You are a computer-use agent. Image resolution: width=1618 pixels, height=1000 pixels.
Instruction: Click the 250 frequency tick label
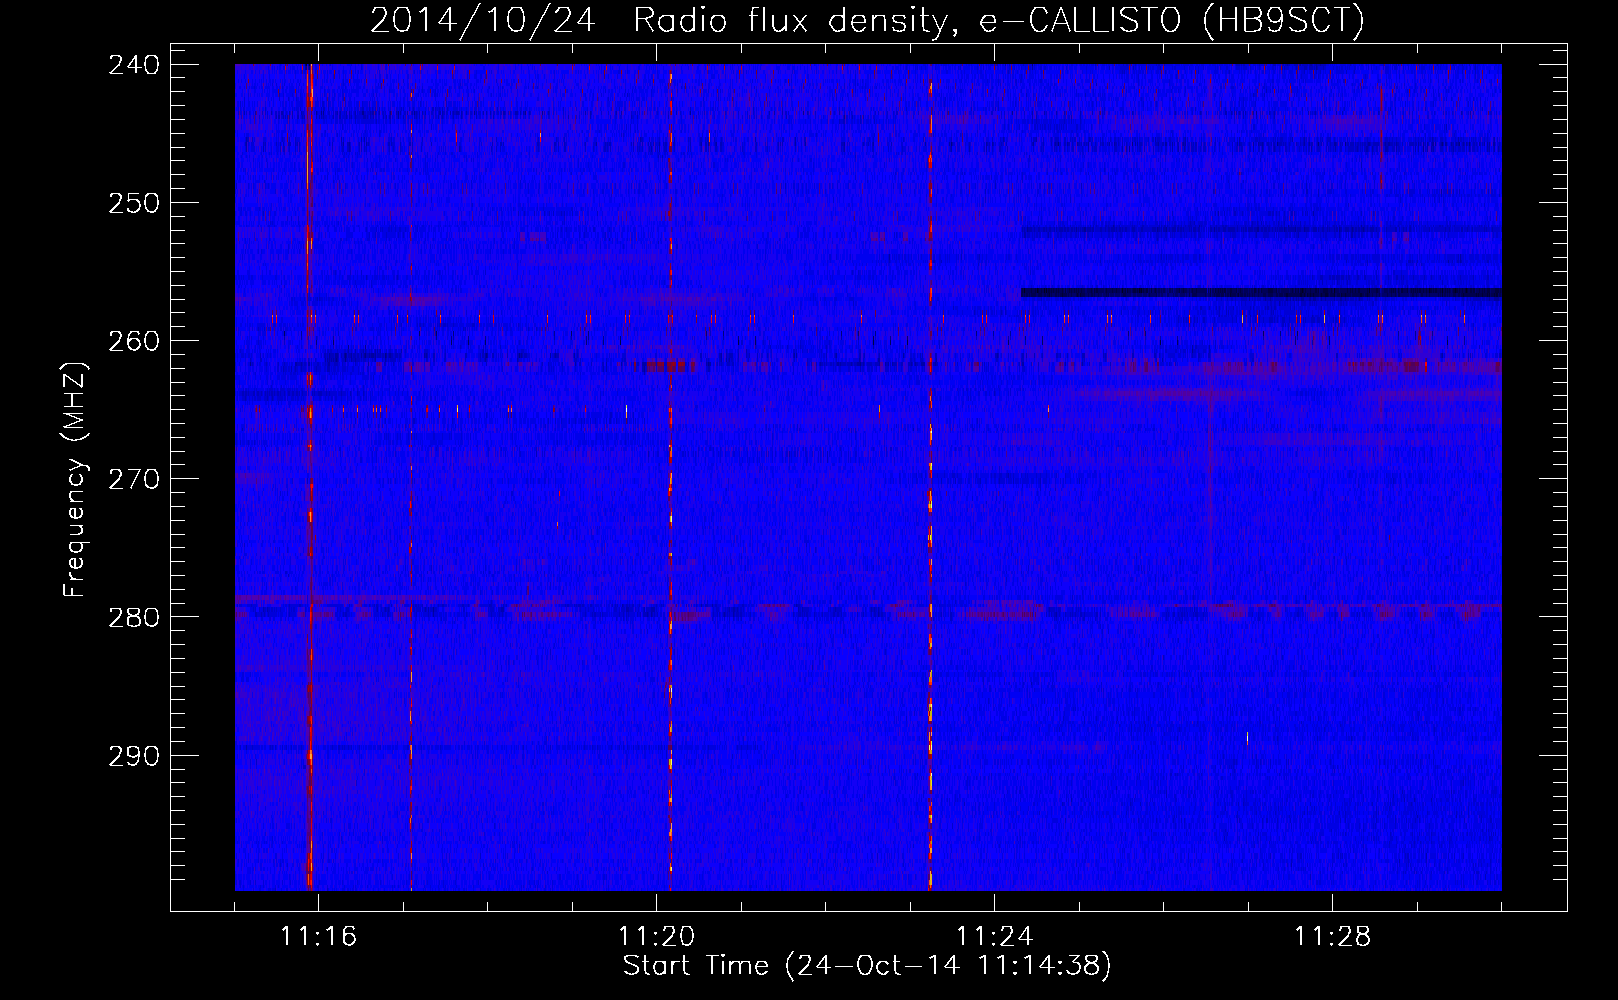(x=133, y=202)
